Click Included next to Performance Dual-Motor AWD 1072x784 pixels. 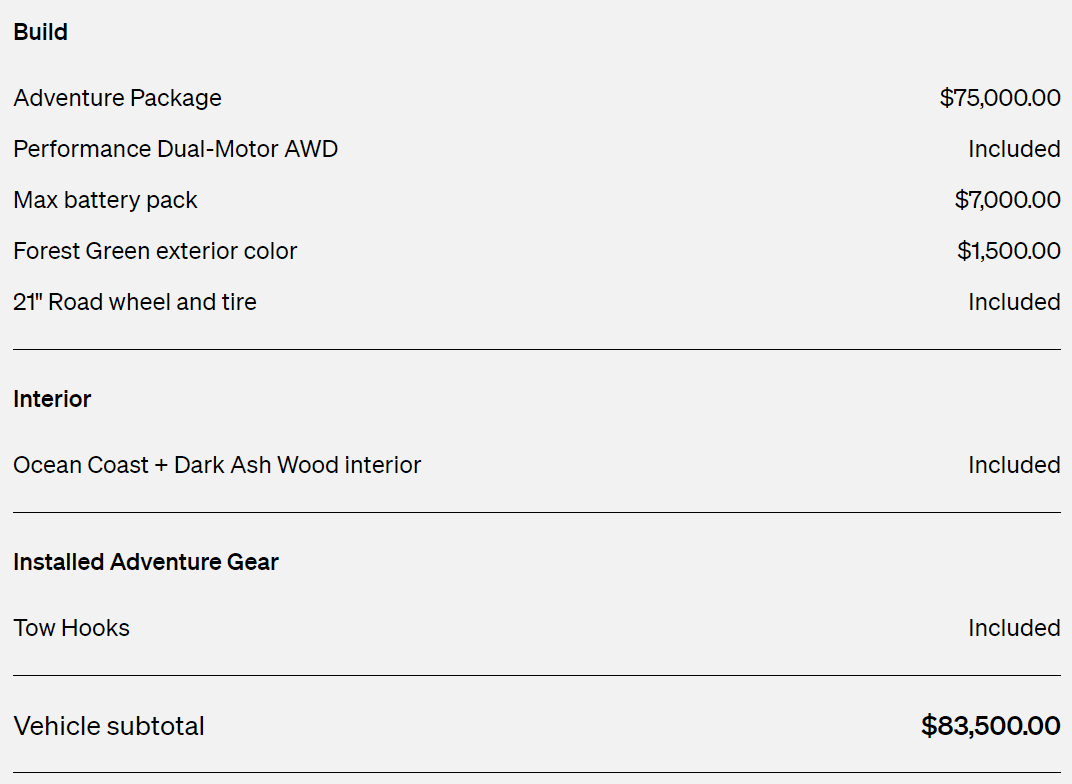click(1013, 149)
